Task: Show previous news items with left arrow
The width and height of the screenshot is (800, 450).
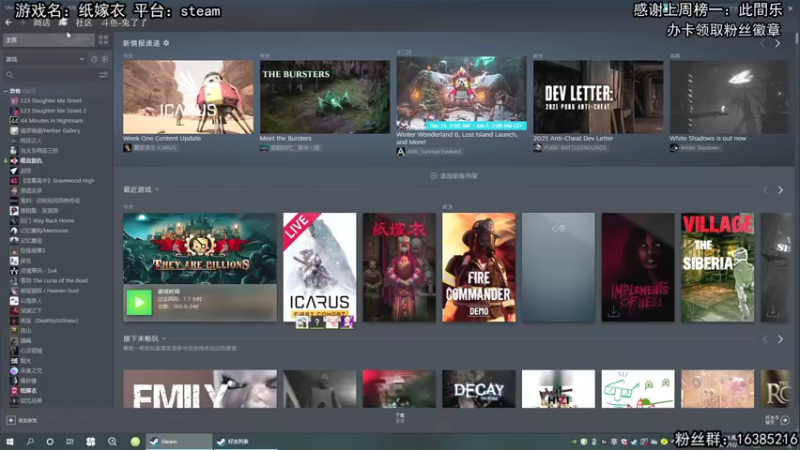Action: [762, 44]
